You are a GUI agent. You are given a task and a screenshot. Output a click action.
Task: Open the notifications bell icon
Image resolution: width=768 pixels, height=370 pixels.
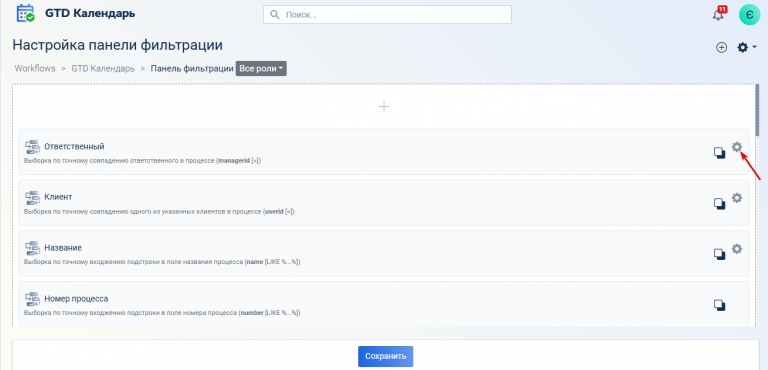click(x=718, y=14)
